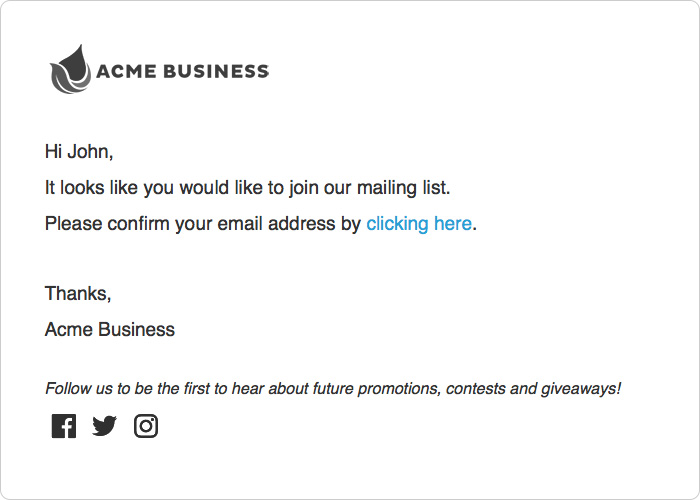Click the "Hi John," greeting

pyautogui.click(x=79, y=152)
